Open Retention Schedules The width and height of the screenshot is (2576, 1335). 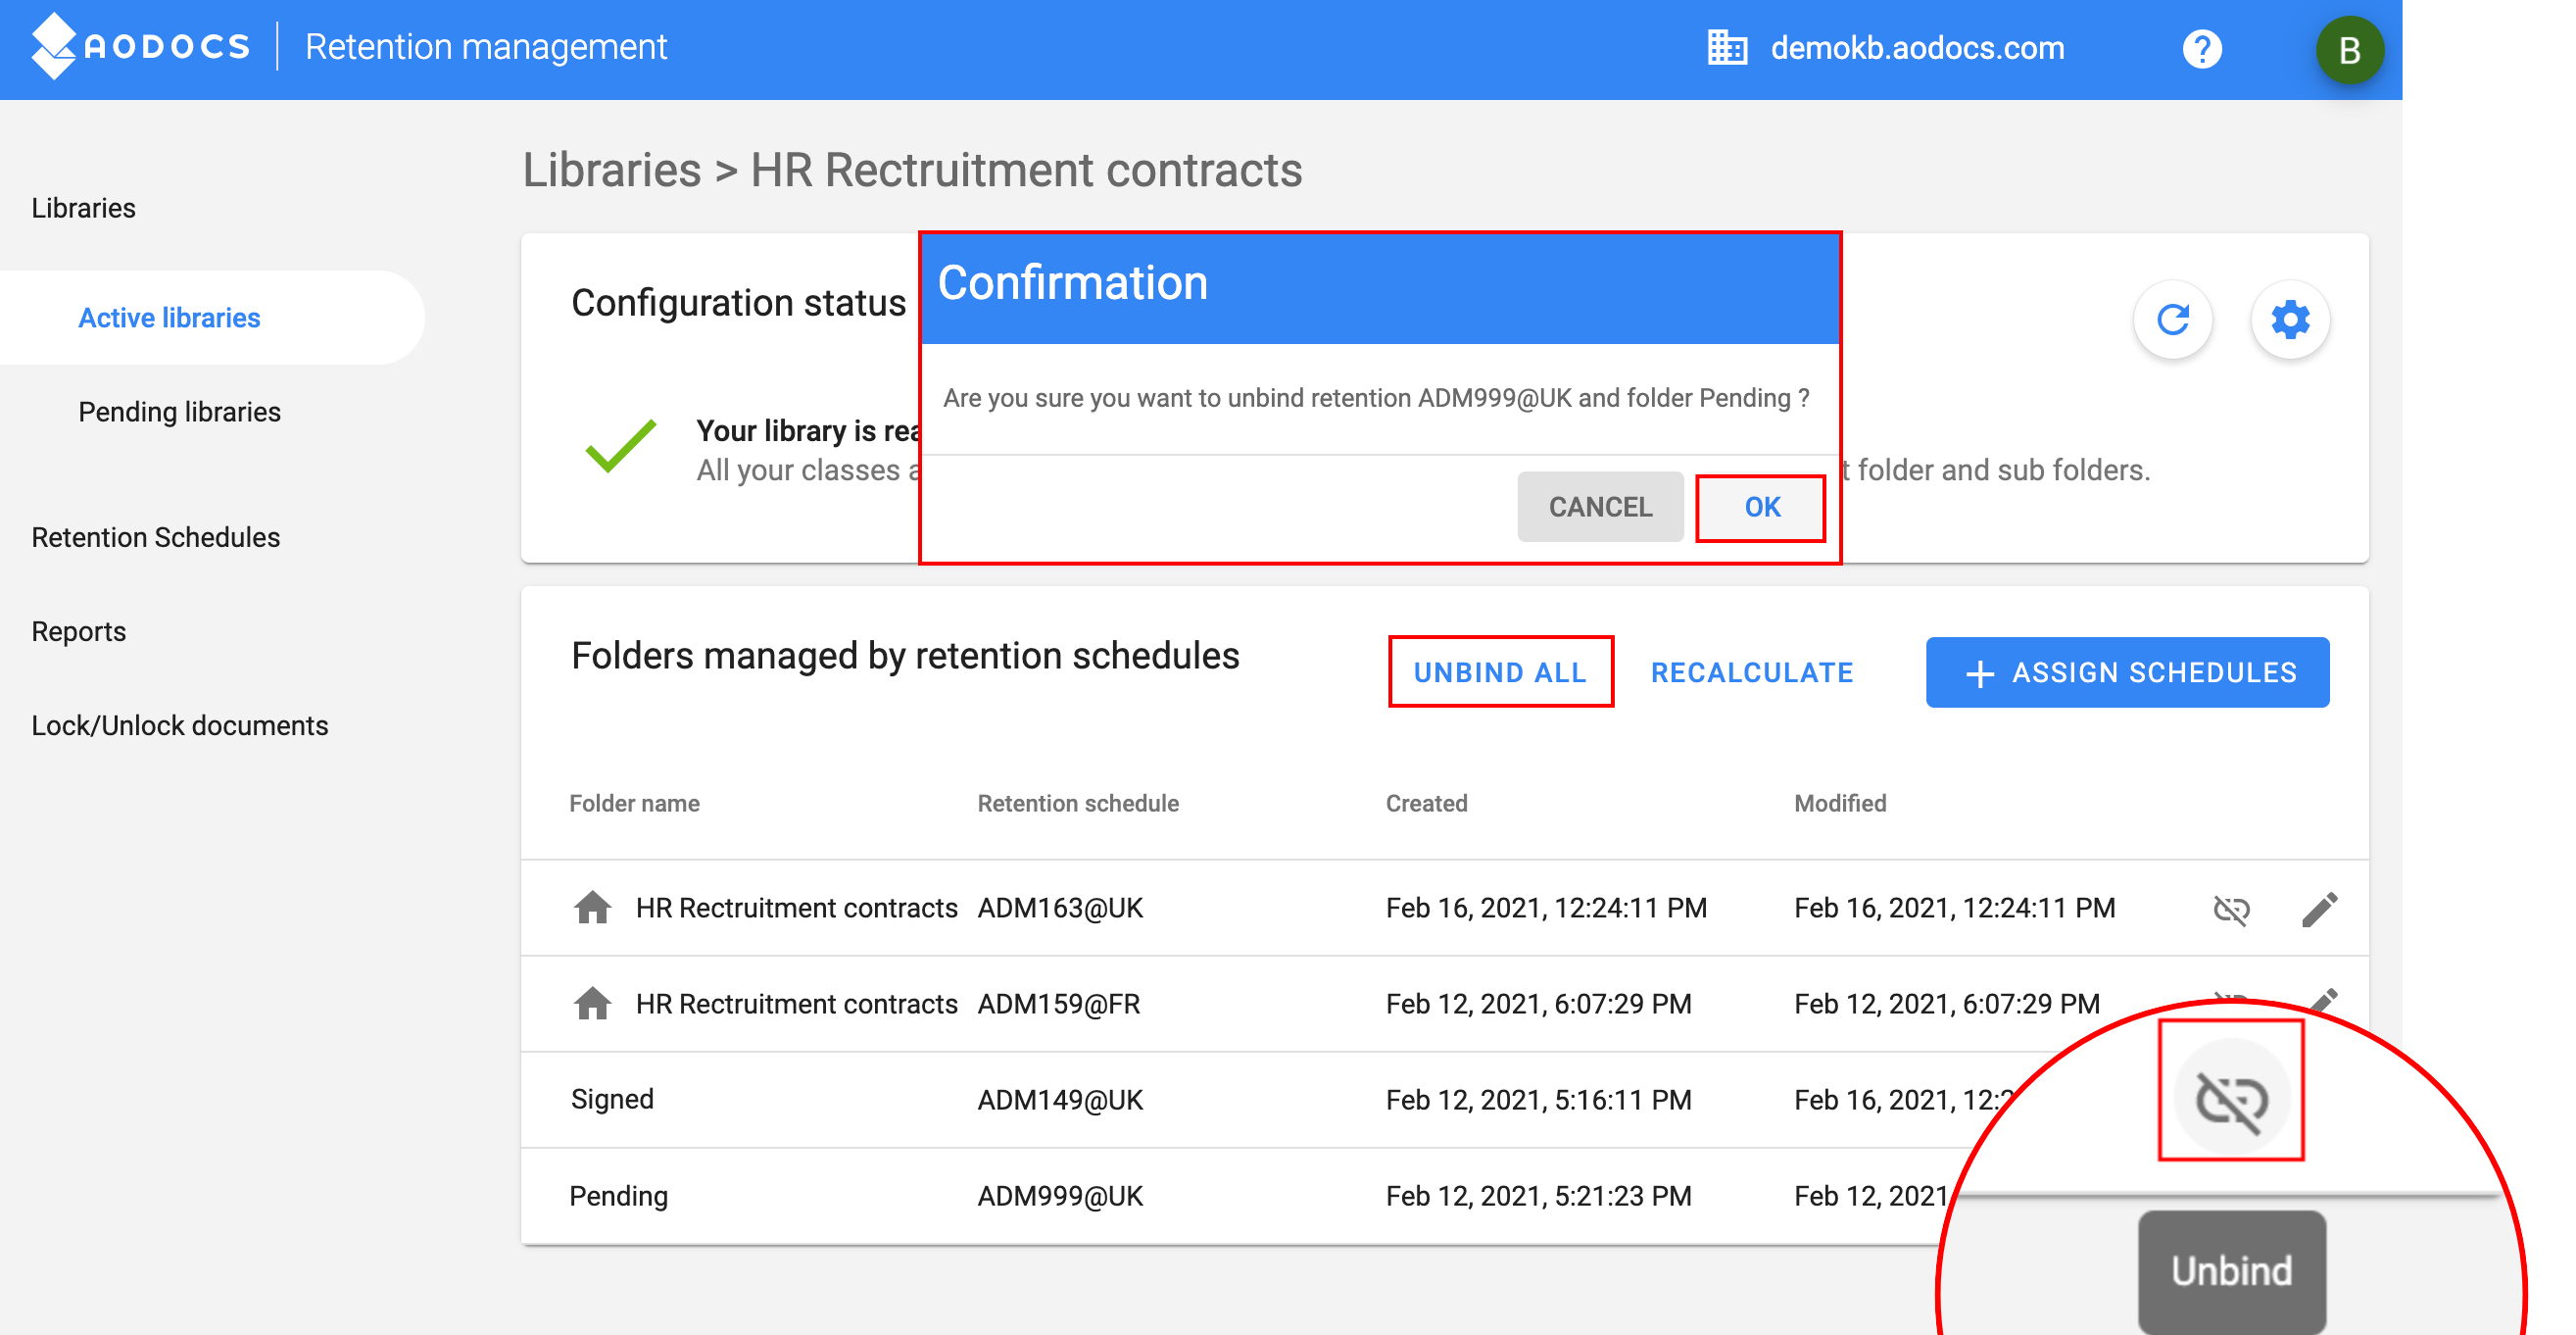[x=156, y=537]
